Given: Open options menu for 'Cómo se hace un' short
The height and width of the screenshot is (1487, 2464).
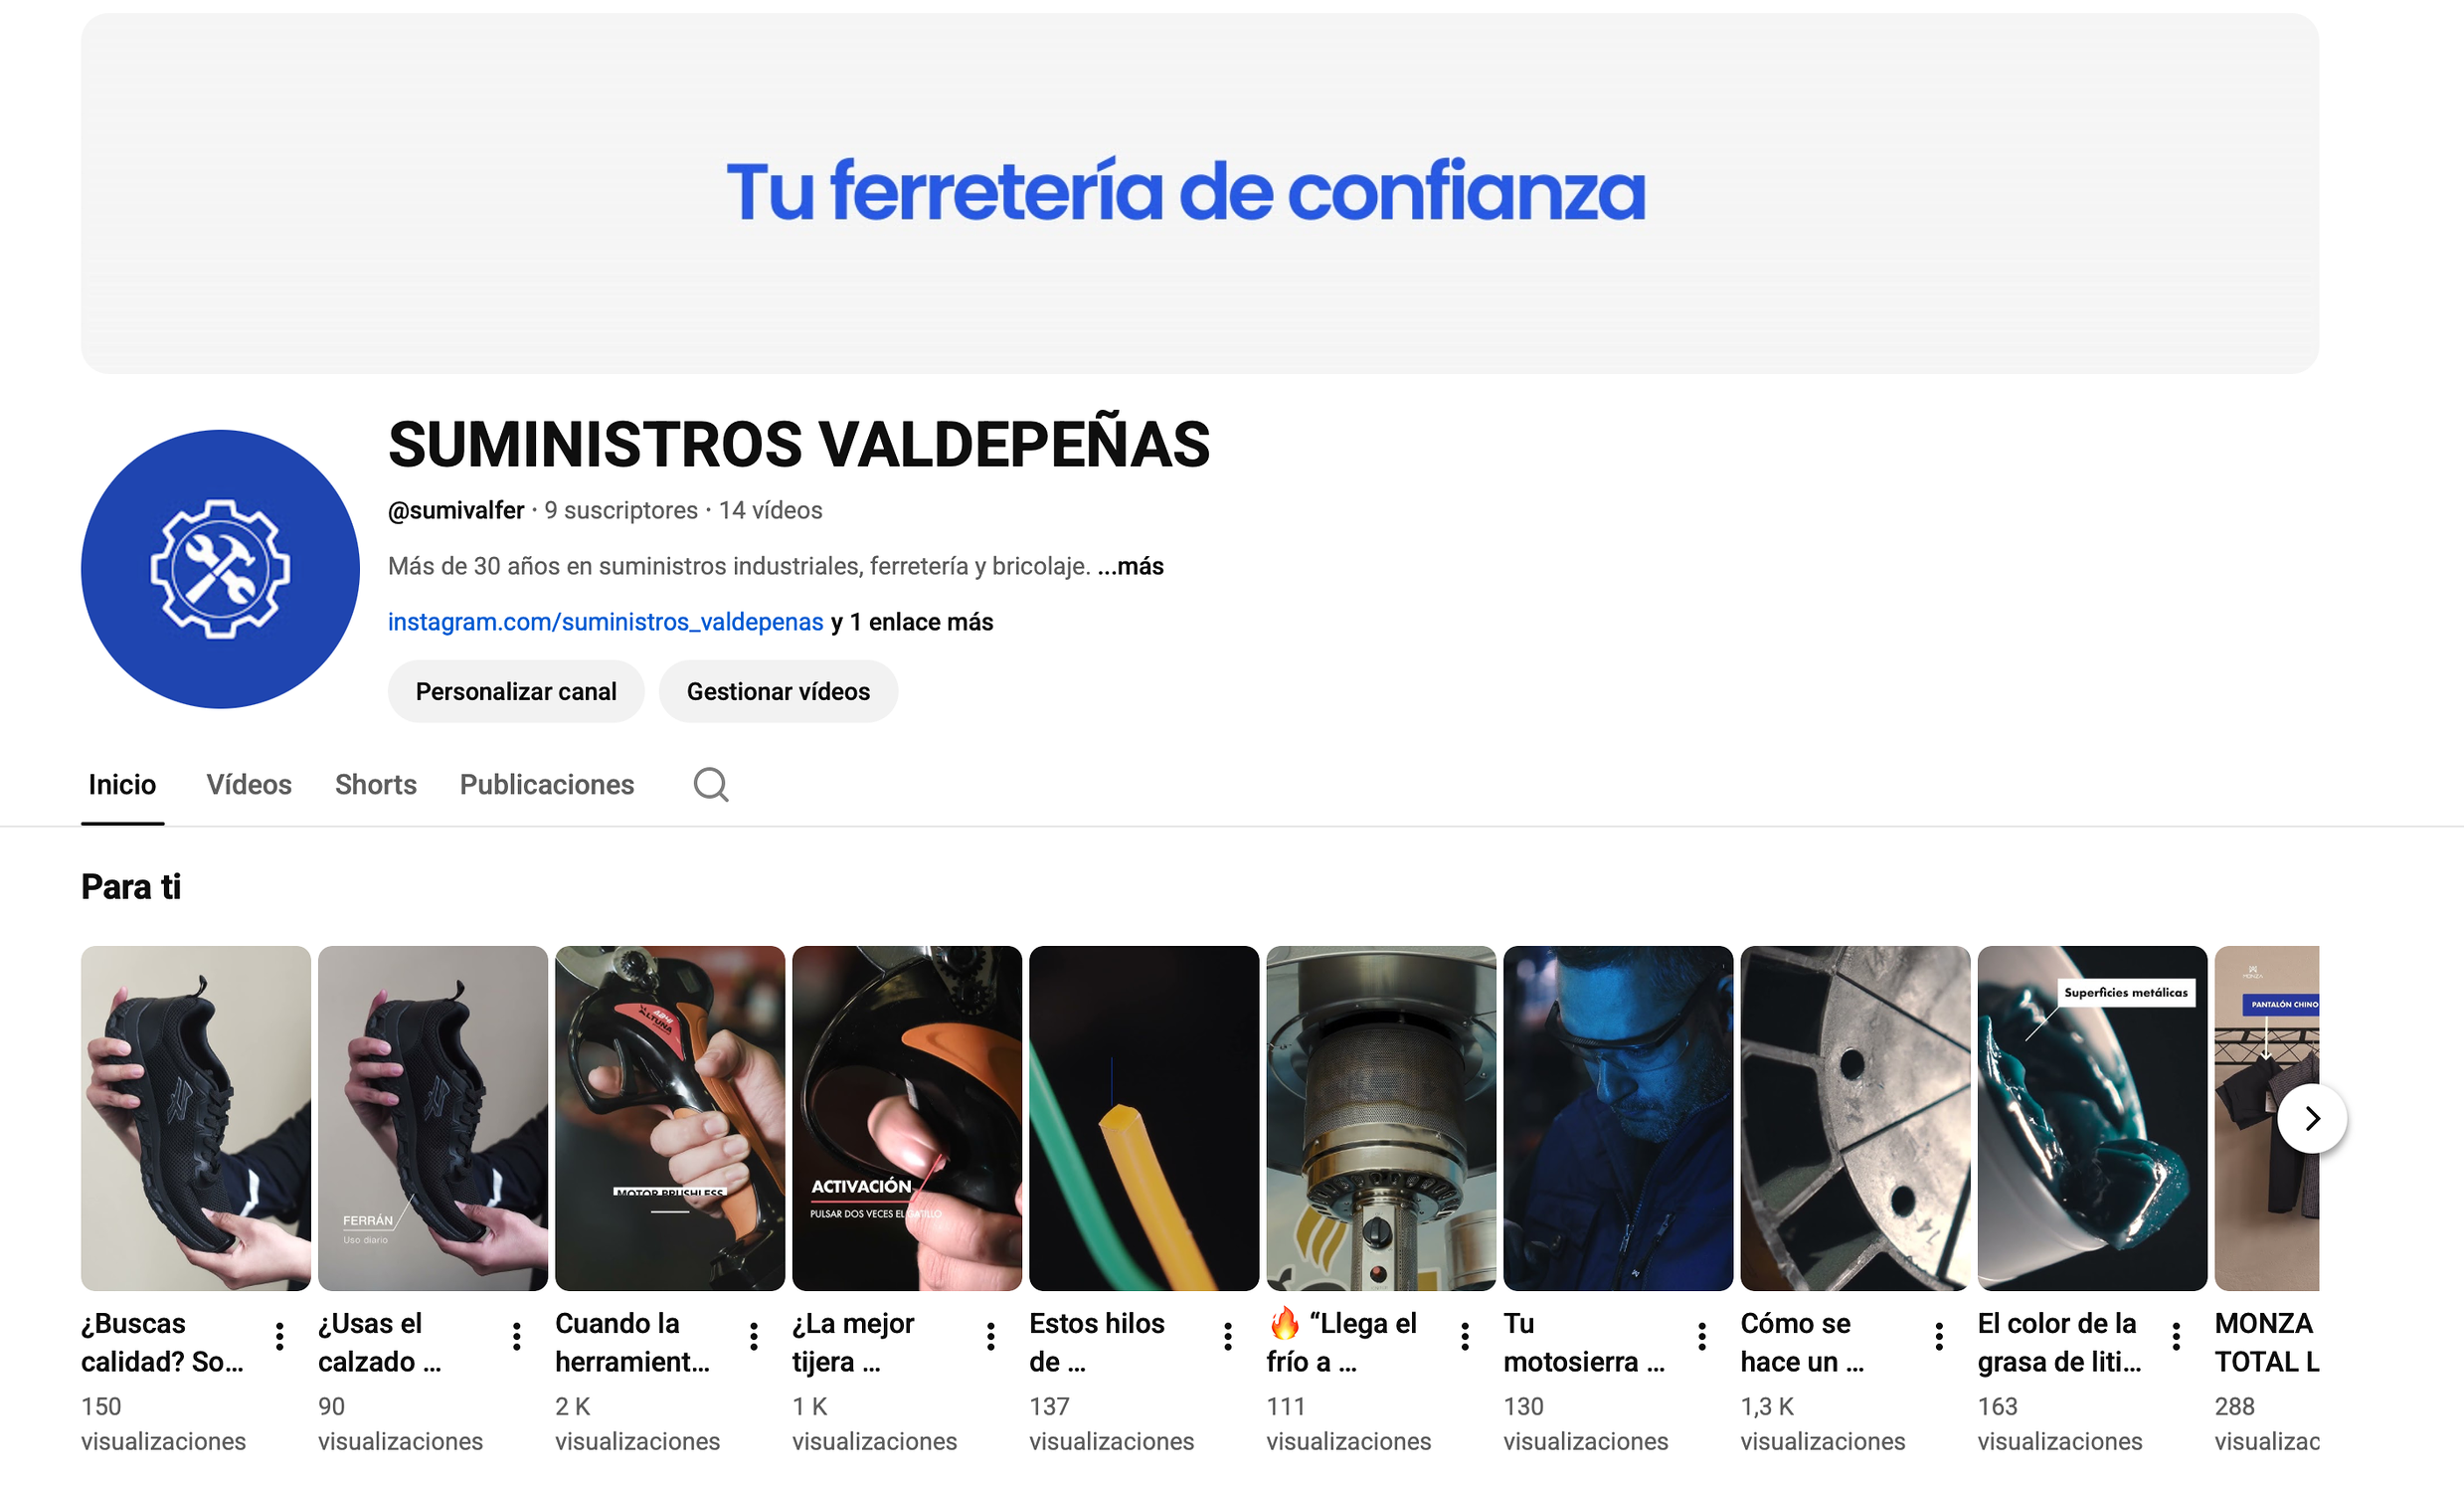Looking at the screenshot, I should pyautogui.click(x=1939, y=1336).
